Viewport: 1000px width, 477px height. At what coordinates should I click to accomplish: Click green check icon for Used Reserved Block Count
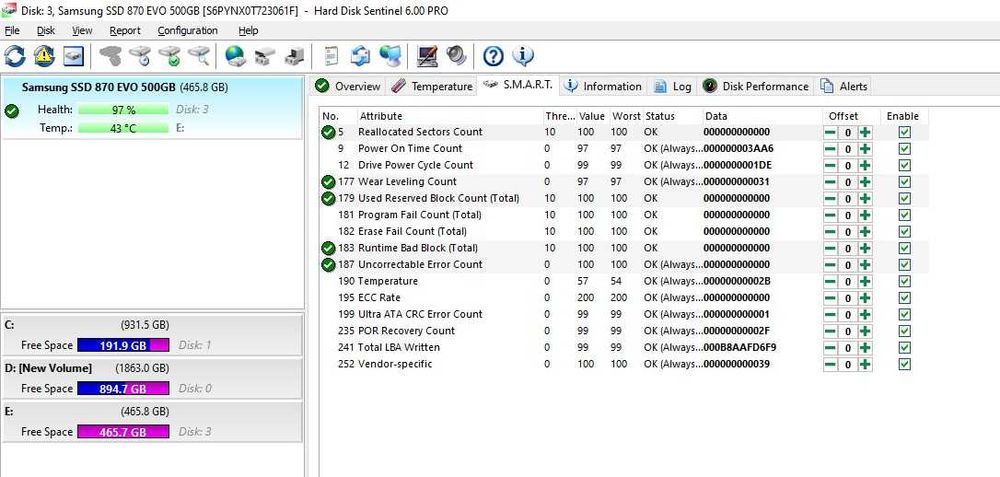pyautogui.click(x=328, y=198)
